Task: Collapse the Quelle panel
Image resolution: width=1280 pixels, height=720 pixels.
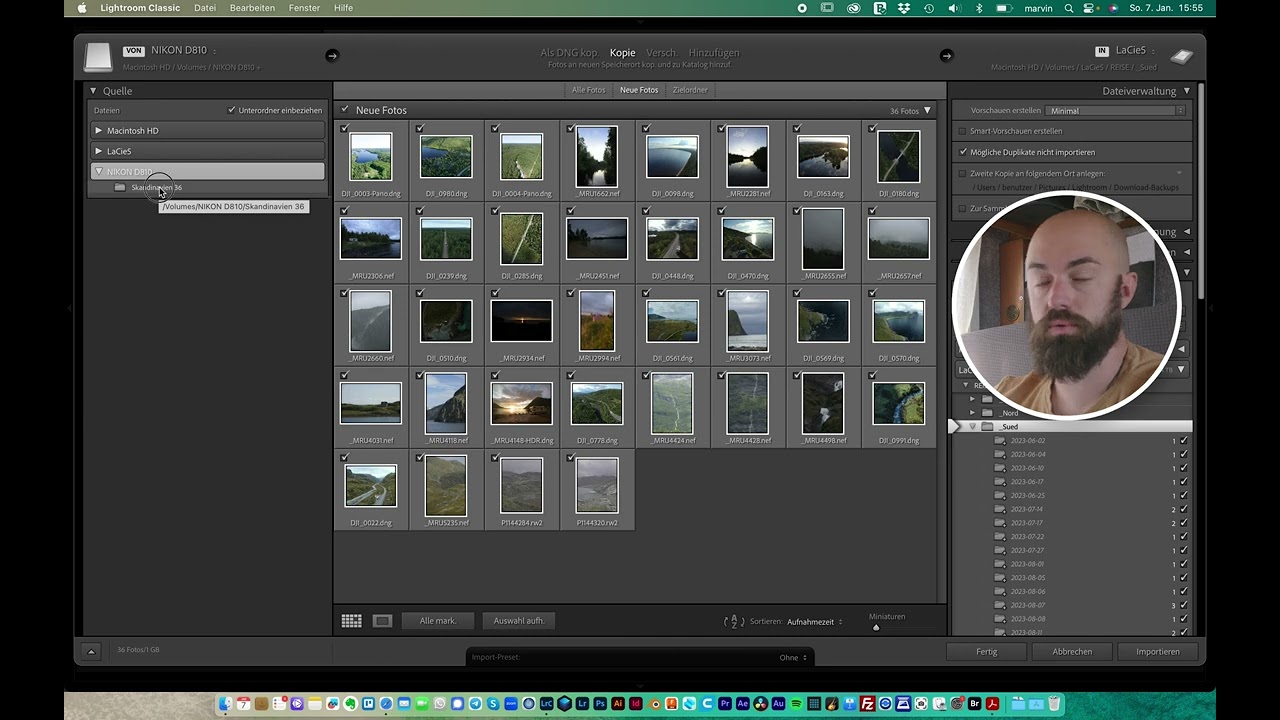Action: click(93, 91)
